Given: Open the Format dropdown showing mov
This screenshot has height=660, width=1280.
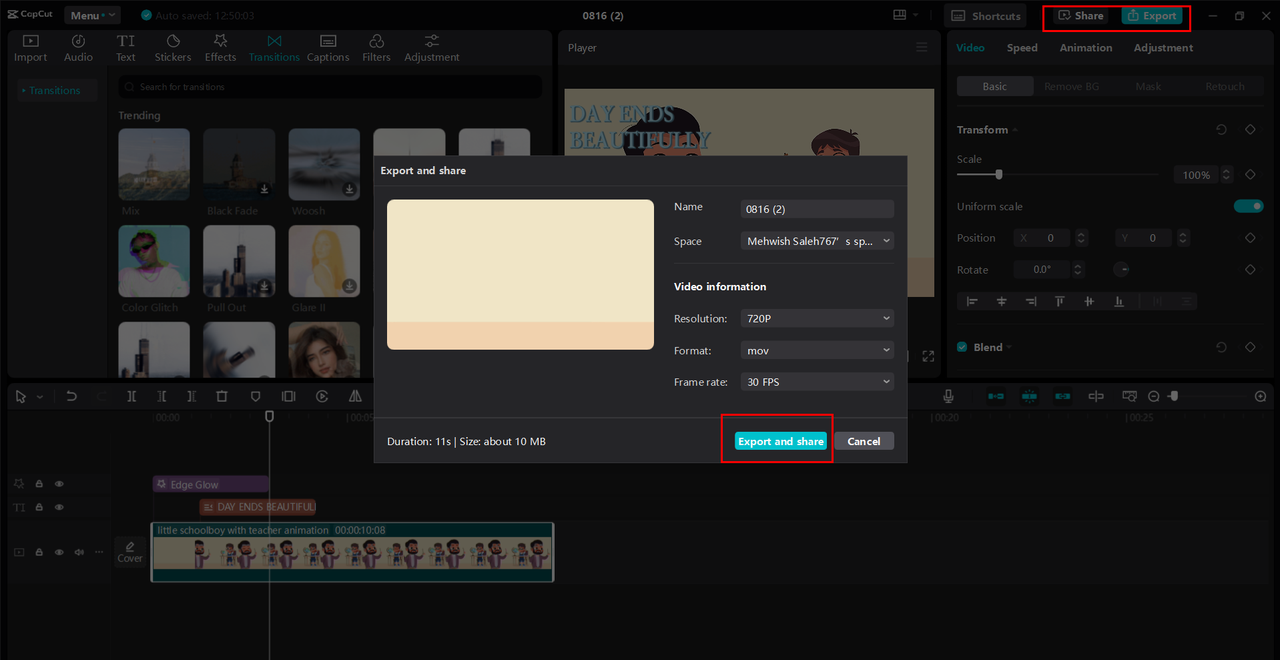Looking at the screenshot, I should (x=818, y=350).
